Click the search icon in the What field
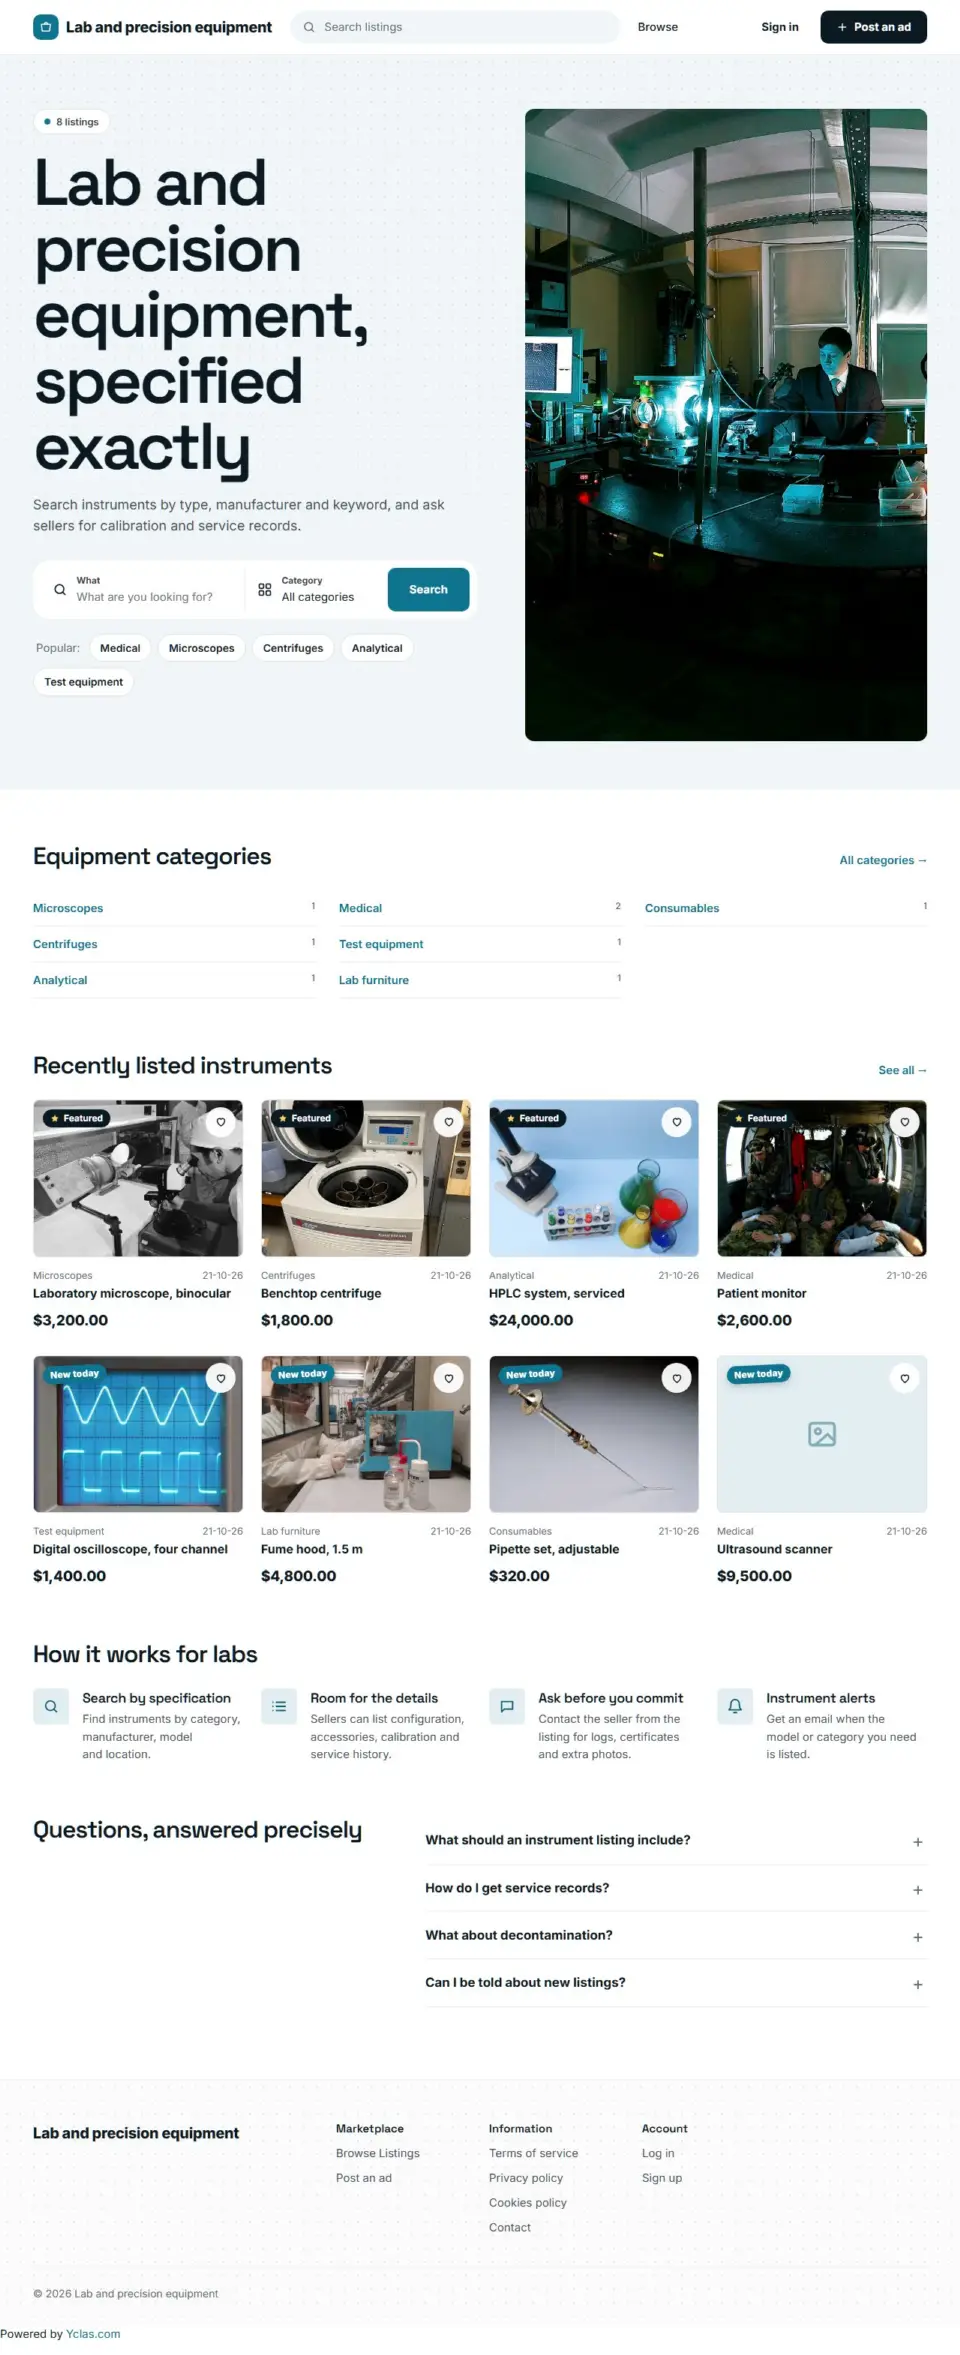This screenshot has height=2355, width=960. tap(60, 589)
